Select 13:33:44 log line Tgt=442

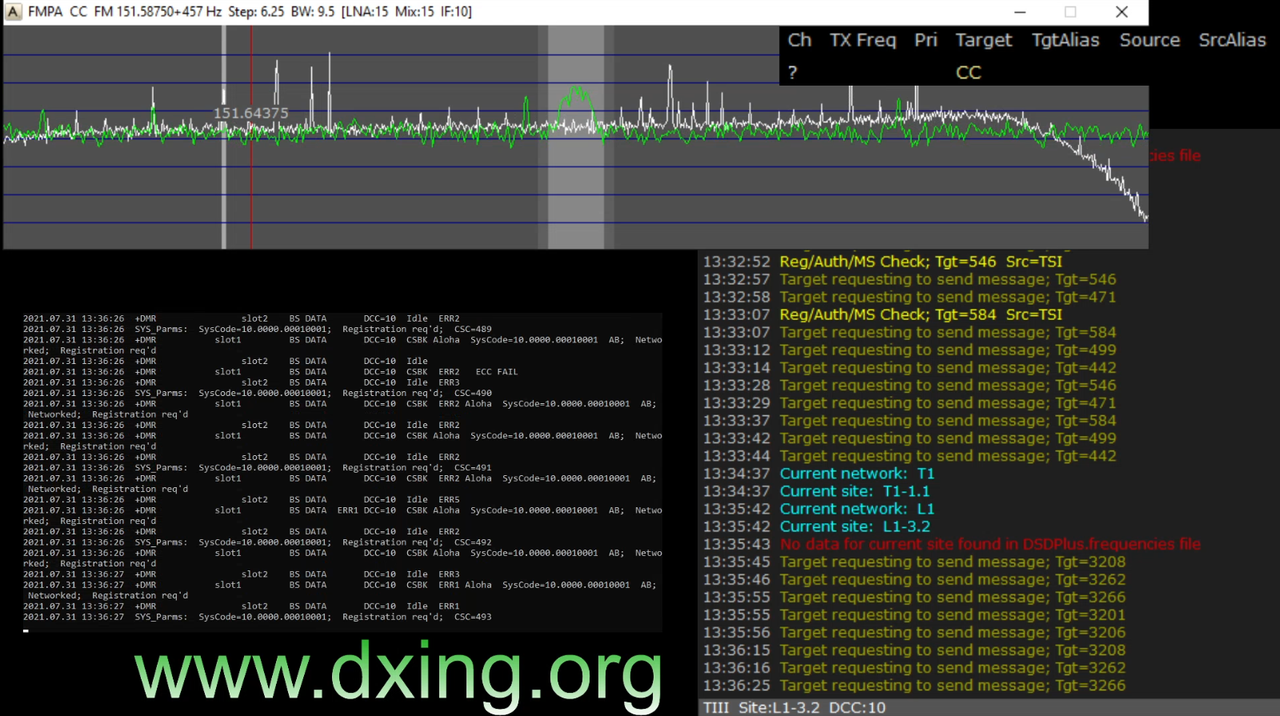909,456
